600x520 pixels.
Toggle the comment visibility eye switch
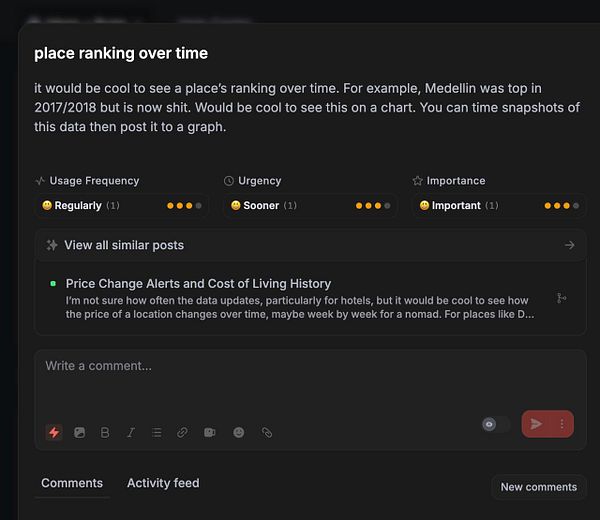496,424
